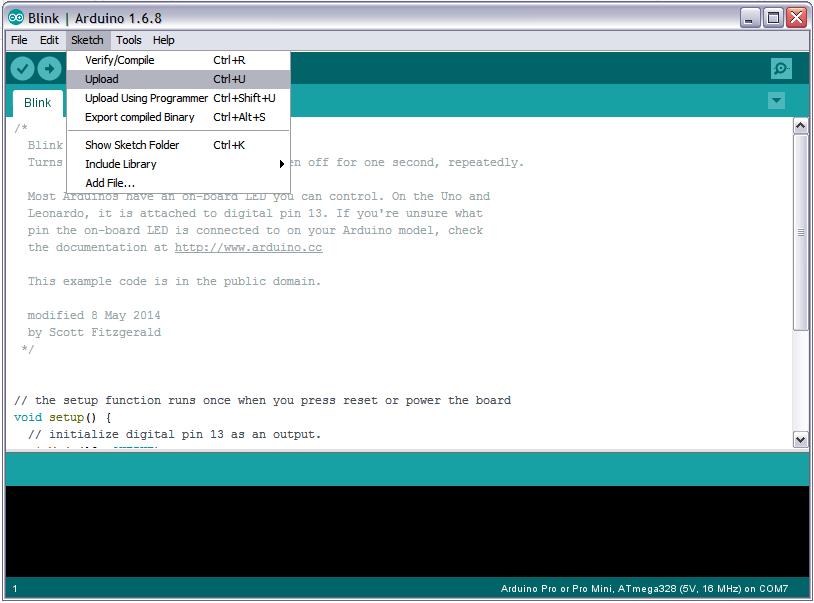Click 'This example code is in the public domain.'
Image resolution: width=814 pixels, height=603 pixels.
tap(174, 282)
